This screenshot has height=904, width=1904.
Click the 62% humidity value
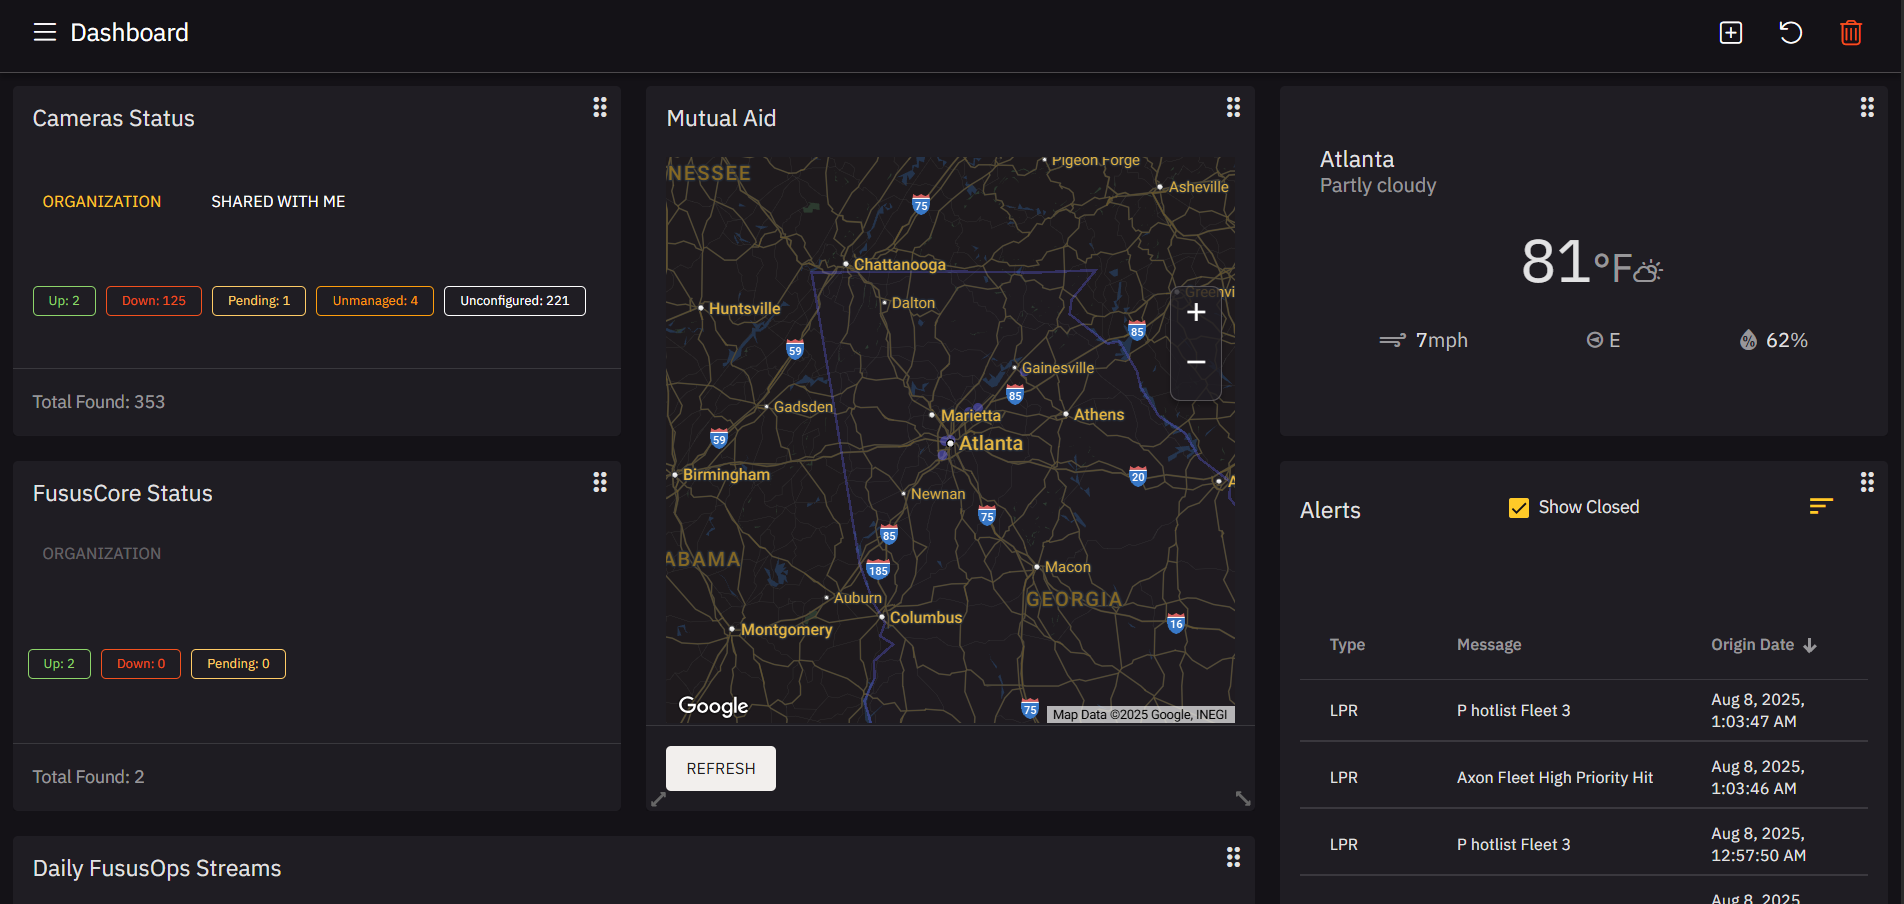click(1787, 340)
